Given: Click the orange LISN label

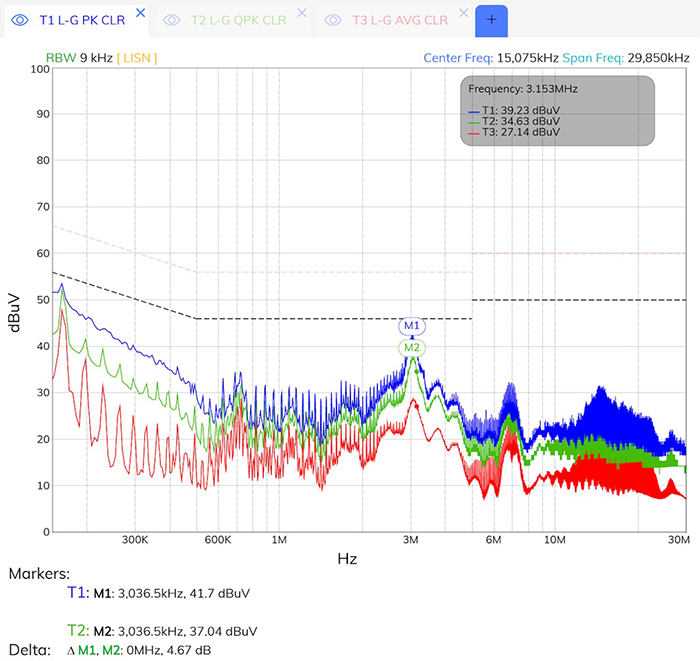Looking at the screenshot, I should [137, 57].
